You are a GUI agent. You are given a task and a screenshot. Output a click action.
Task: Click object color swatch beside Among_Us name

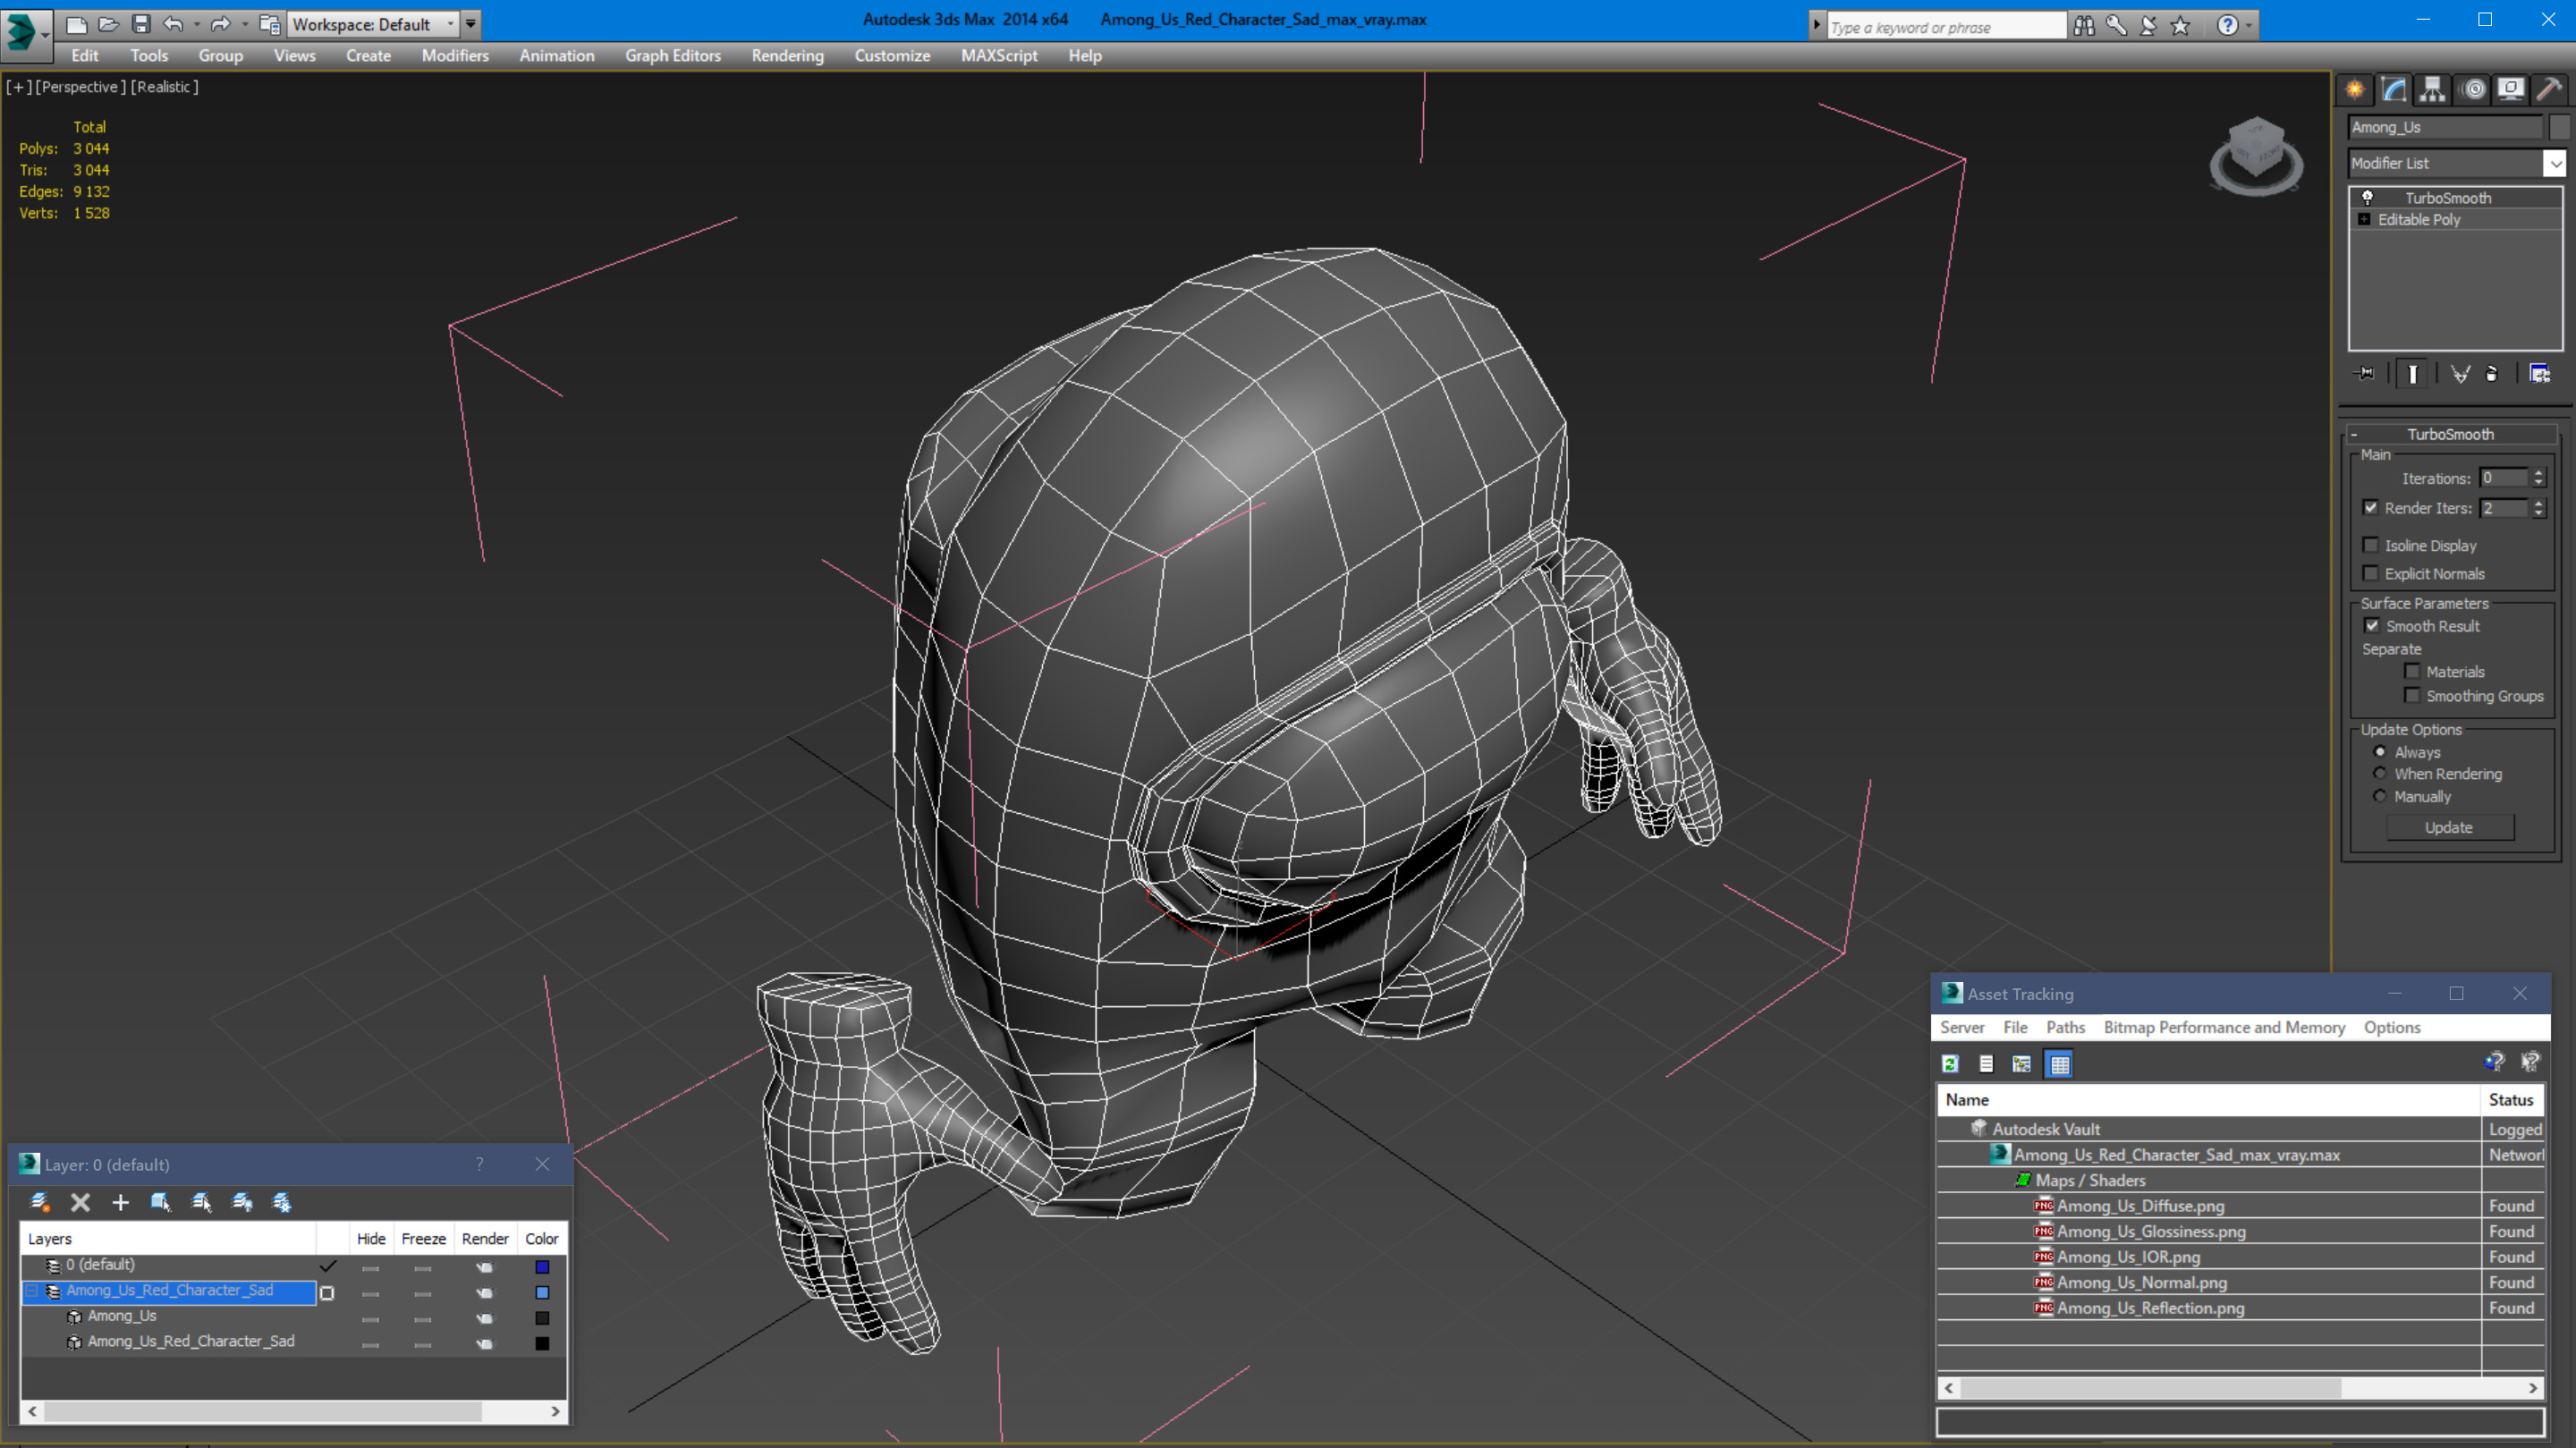coord(2559,127)
